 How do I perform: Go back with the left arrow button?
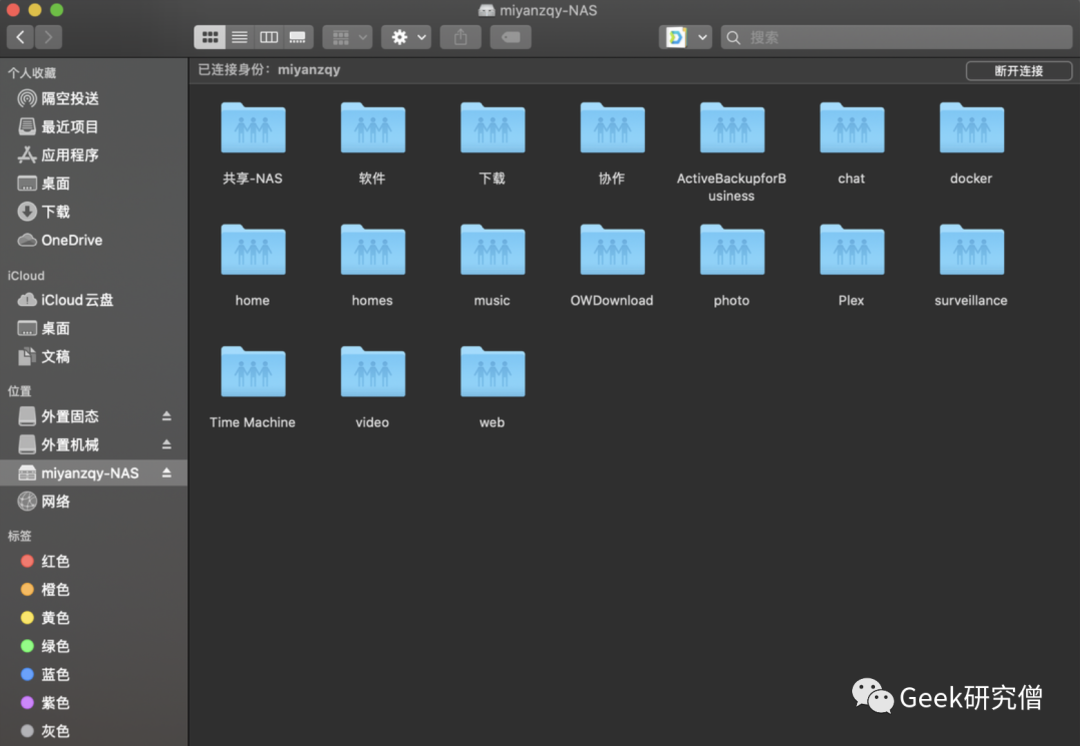coord(21,37)
